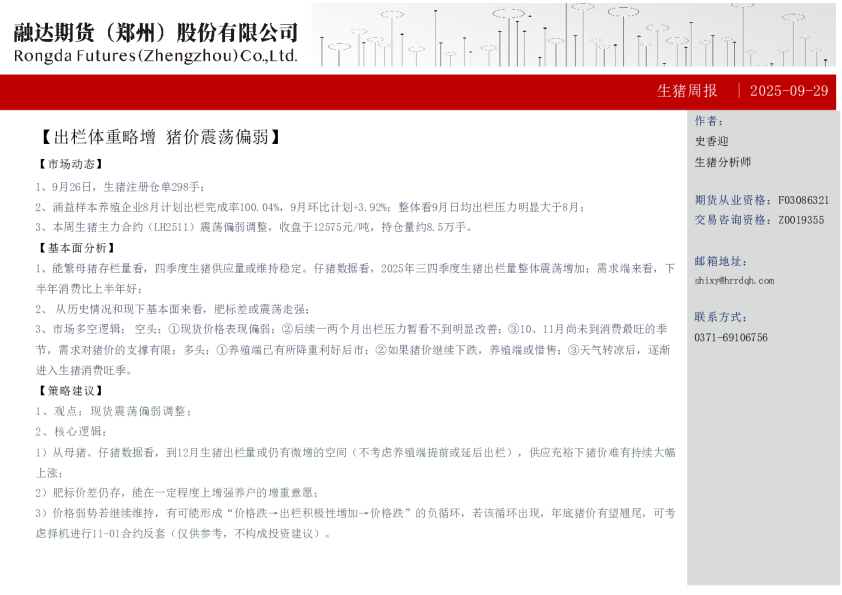Click the 生猪分析师 job title

click(x=722, y=162)
